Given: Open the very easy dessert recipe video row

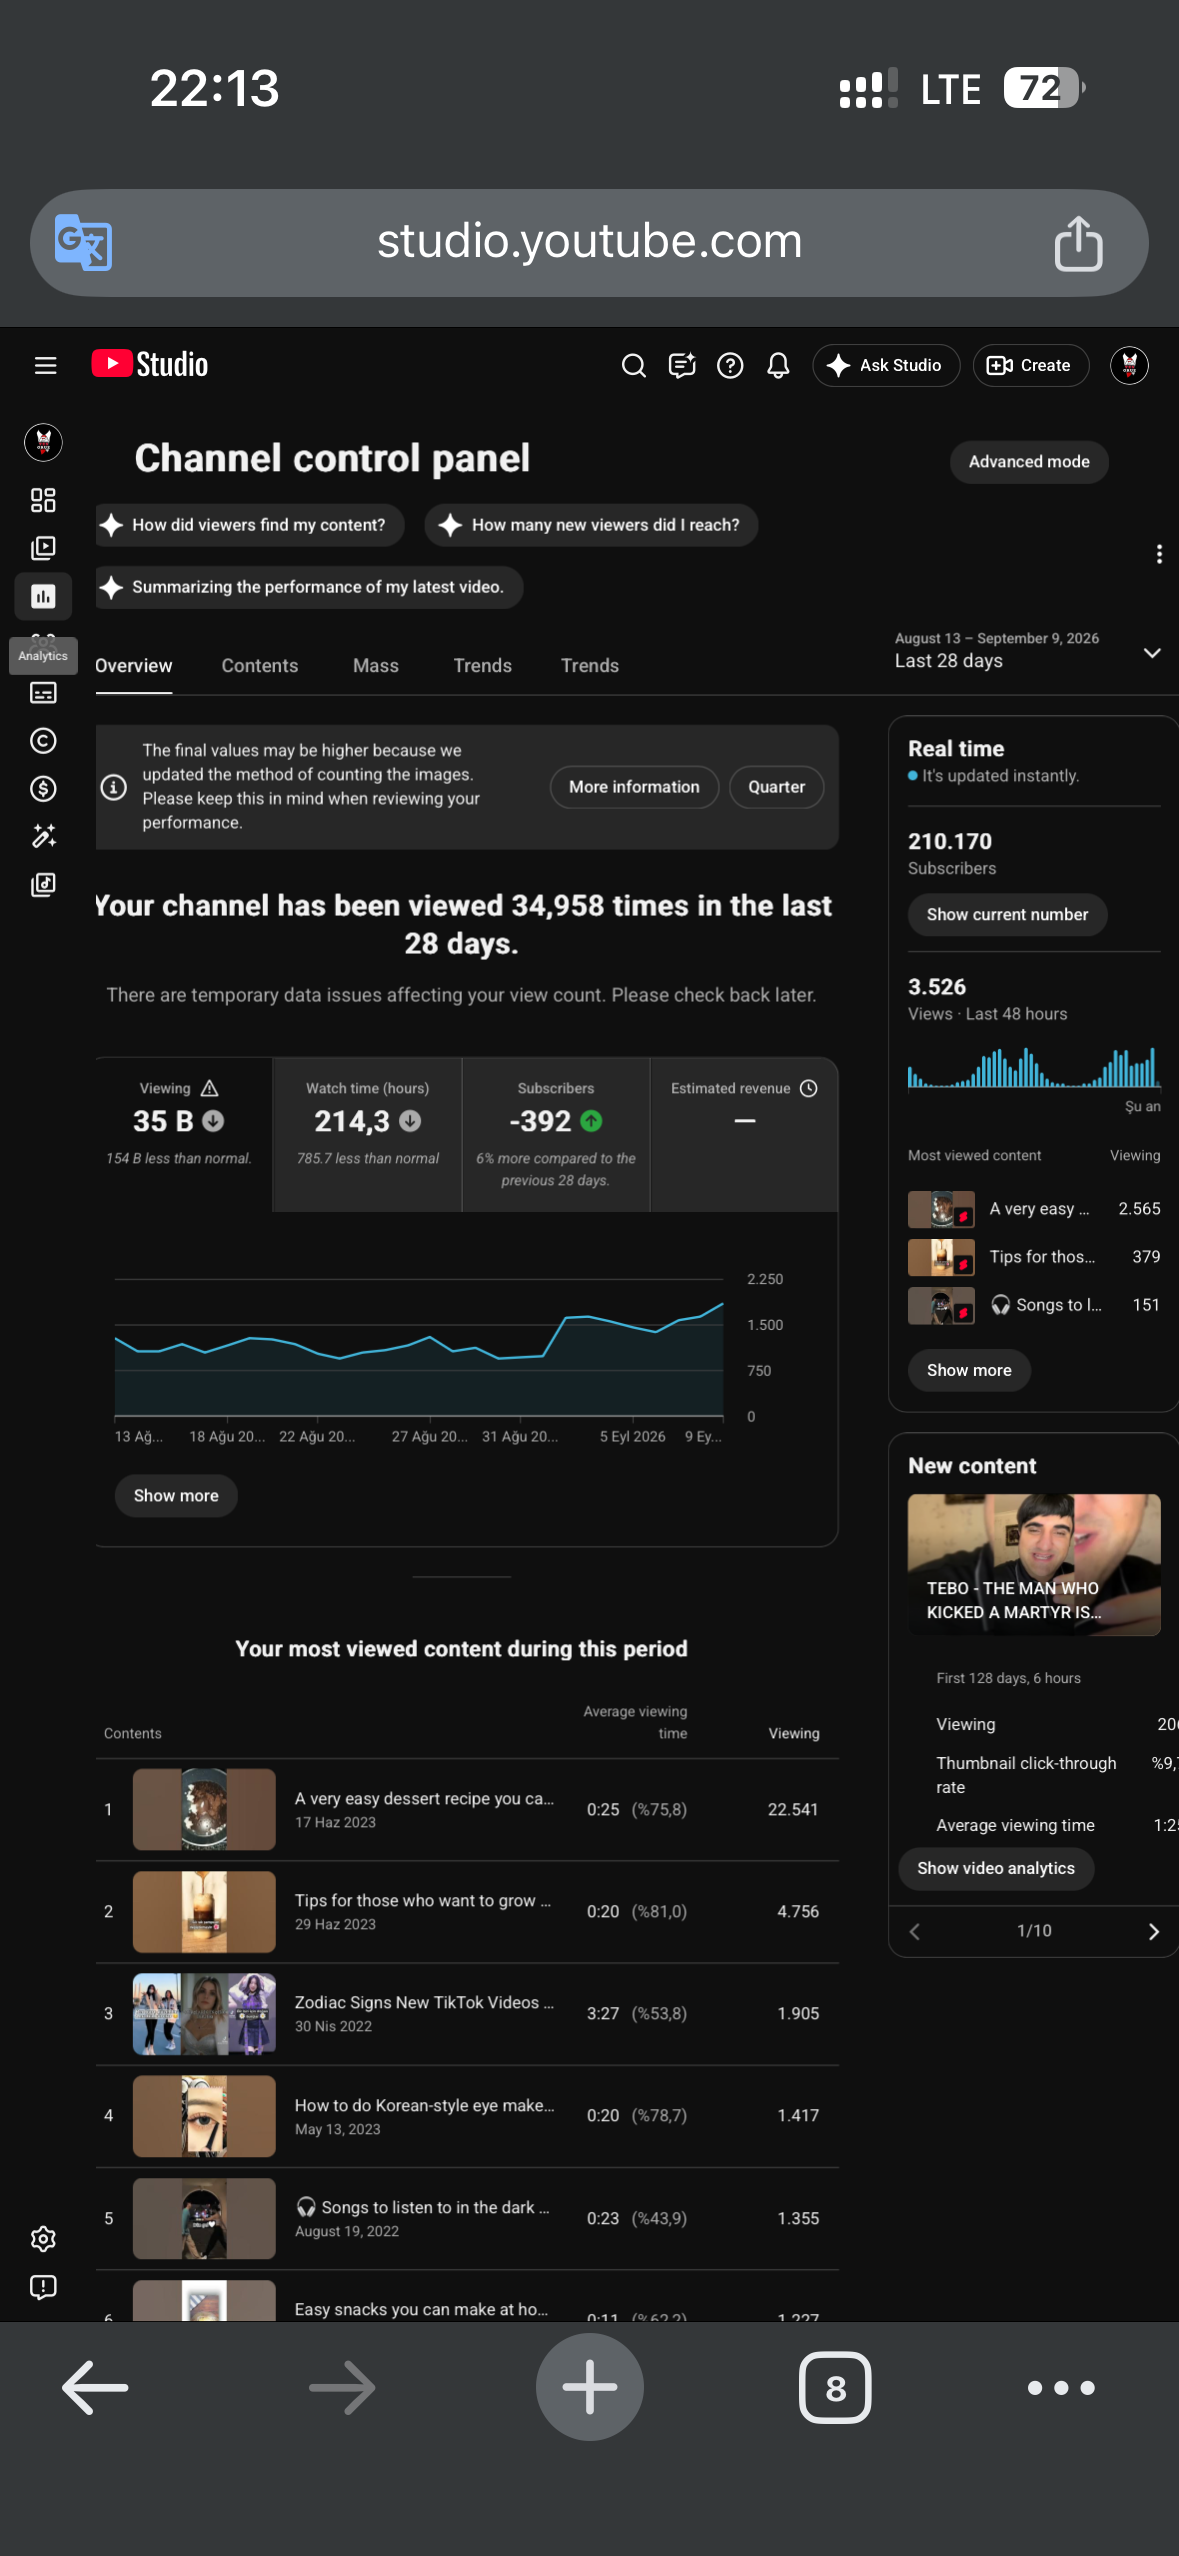Looking at the screenshot, I should (x=467, y=1809).
